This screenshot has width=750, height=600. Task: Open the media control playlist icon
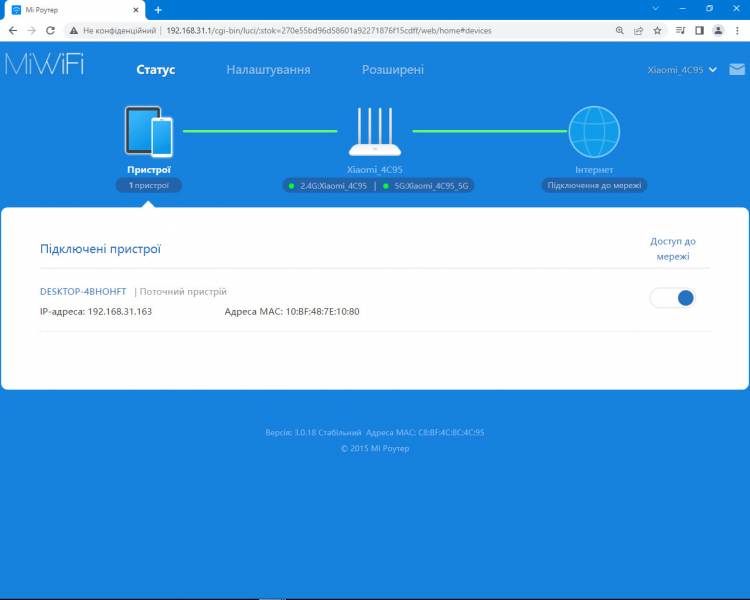click(x=680, y=31)
